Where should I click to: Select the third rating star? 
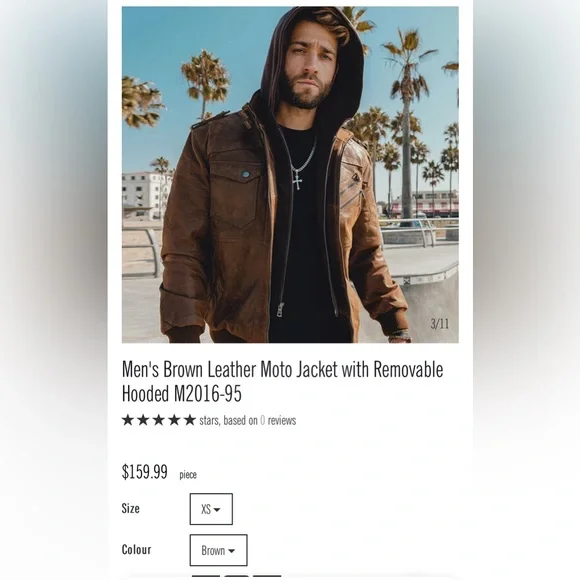point(159,420)
